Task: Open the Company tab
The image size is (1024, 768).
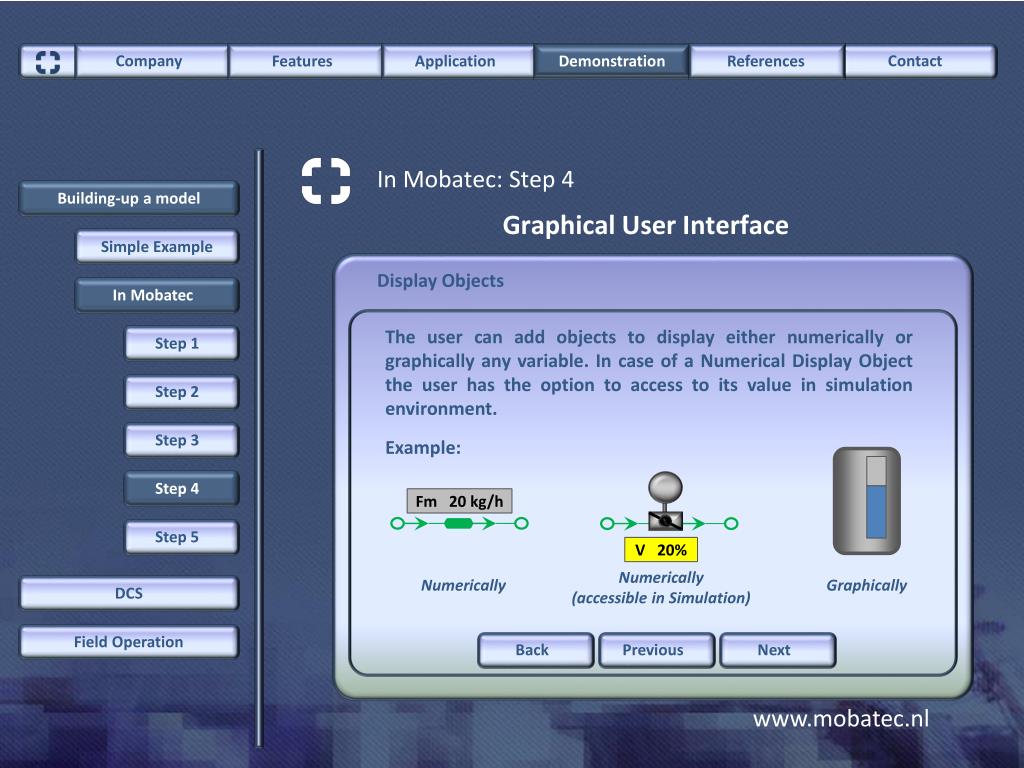Action: pyautogui.click(x=152, y=61)
